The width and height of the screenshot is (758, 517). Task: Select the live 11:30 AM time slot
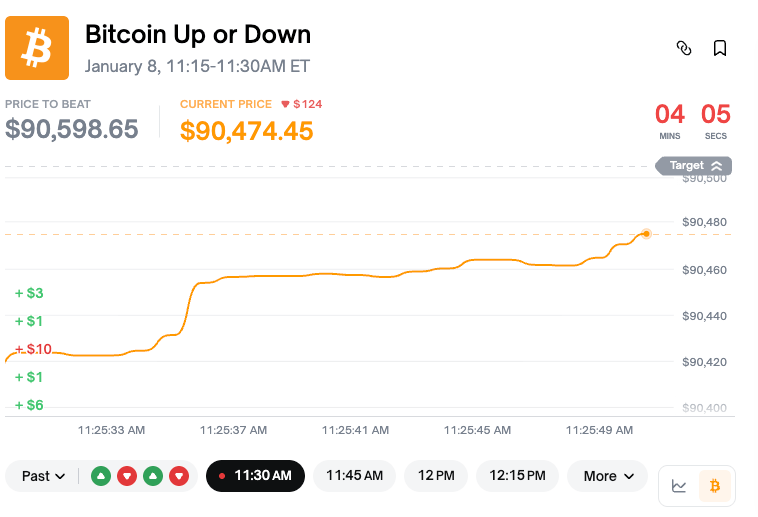pyautogui.click(x=255, y=476)
